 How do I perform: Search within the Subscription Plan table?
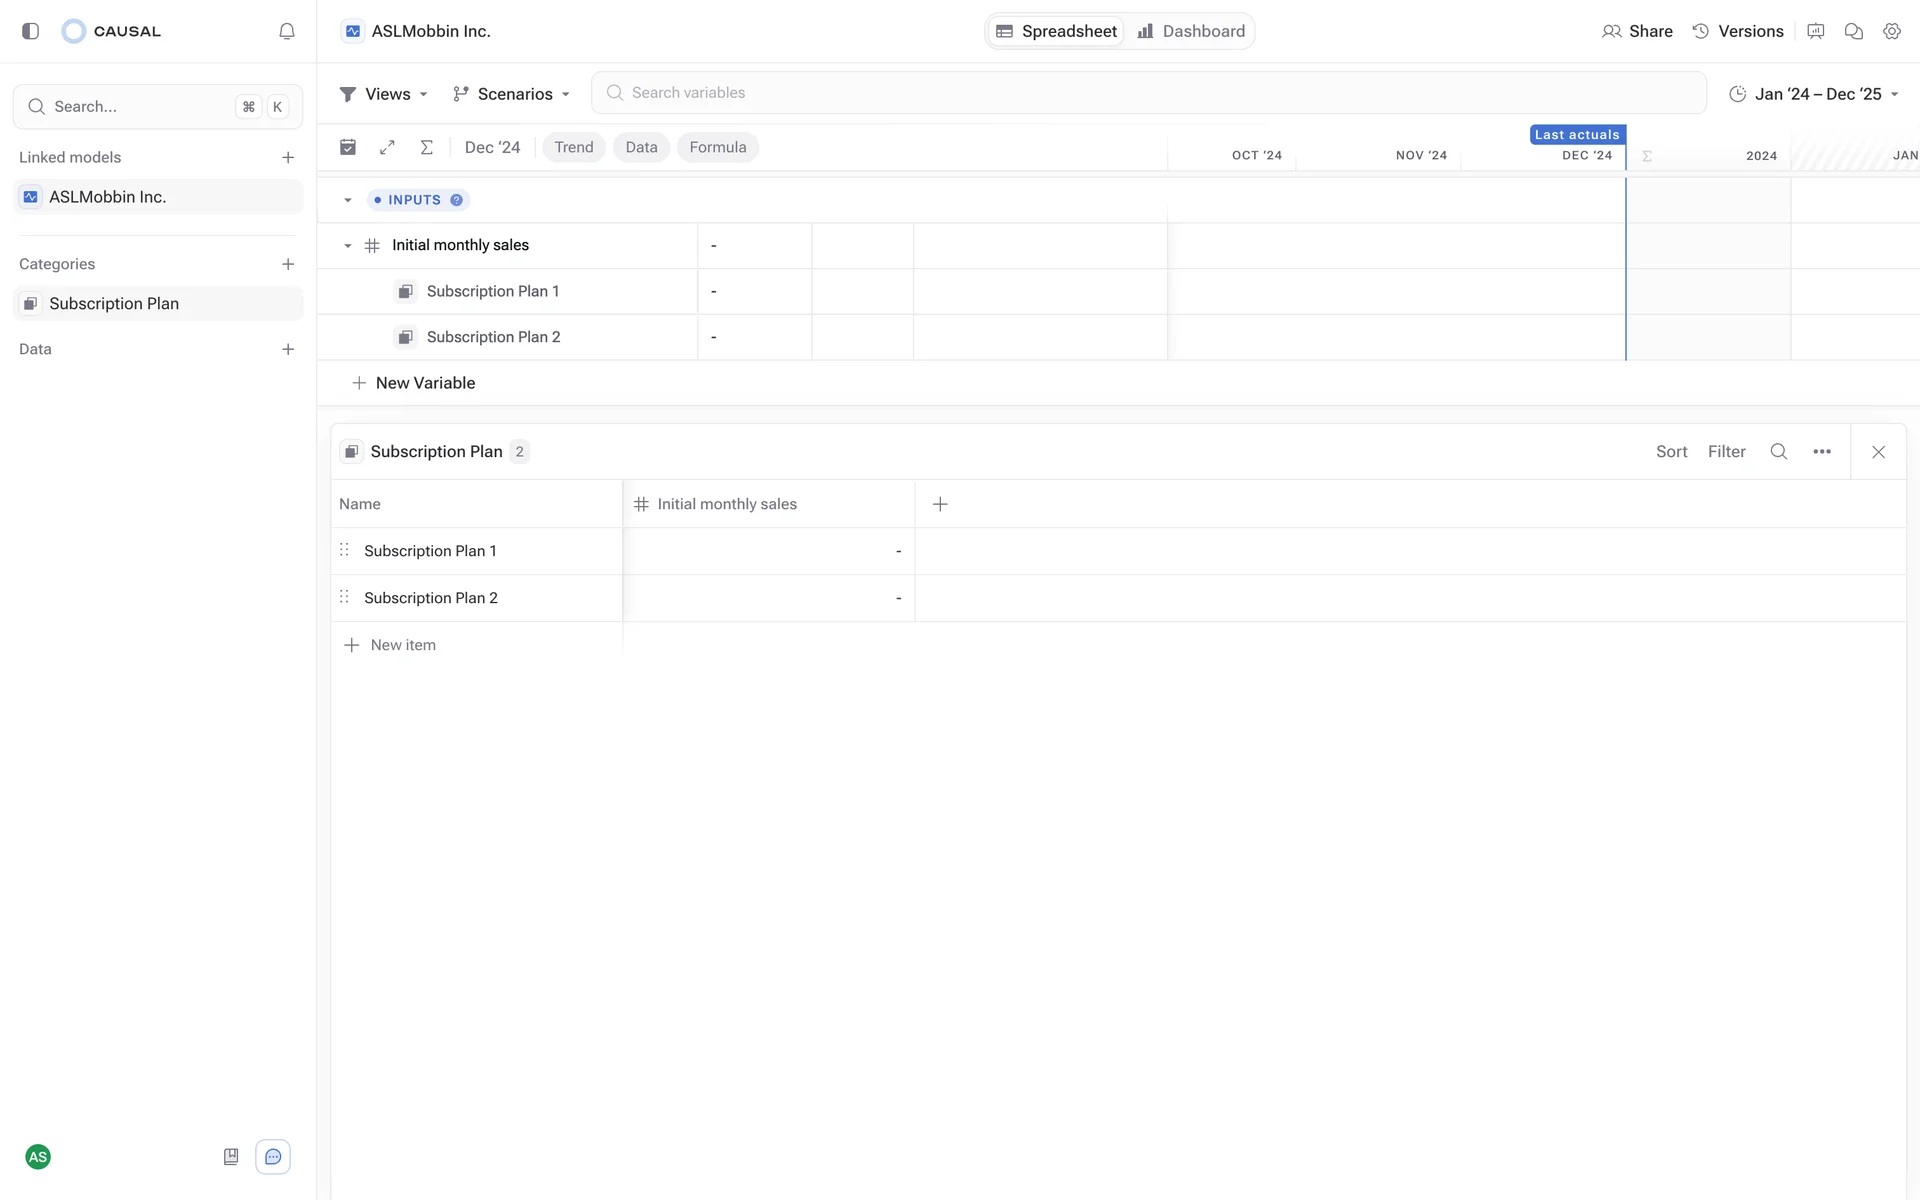coord(1778,451)
